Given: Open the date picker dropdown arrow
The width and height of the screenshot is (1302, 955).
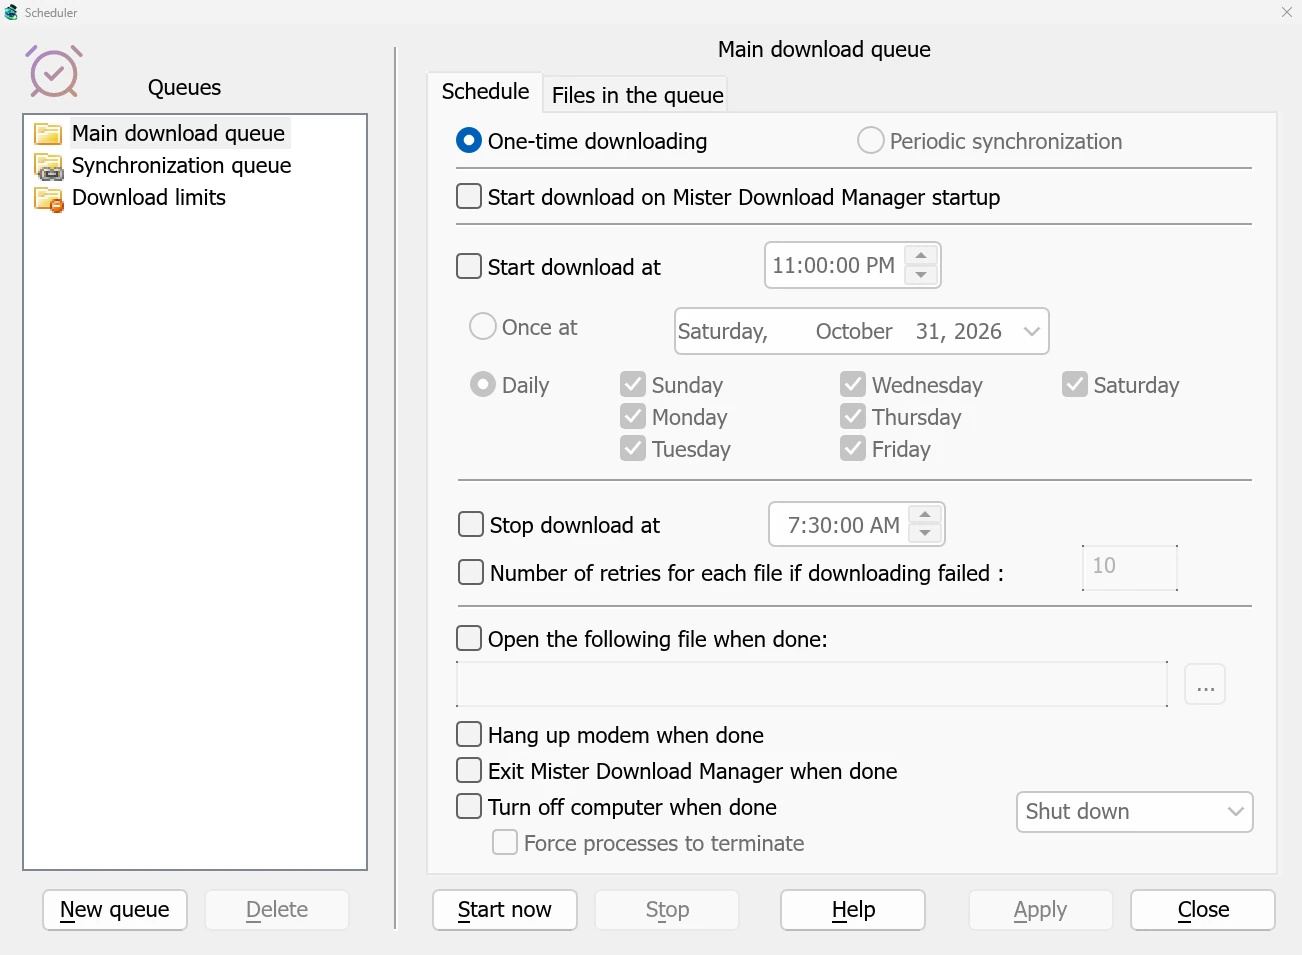Looking at the screenshot, I should pos(1032,331).
